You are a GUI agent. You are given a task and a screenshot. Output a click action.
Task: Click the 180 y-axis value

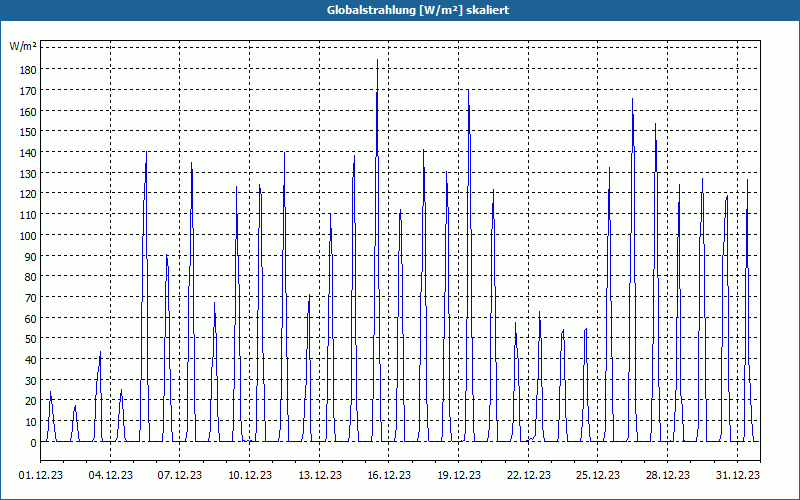28,69
